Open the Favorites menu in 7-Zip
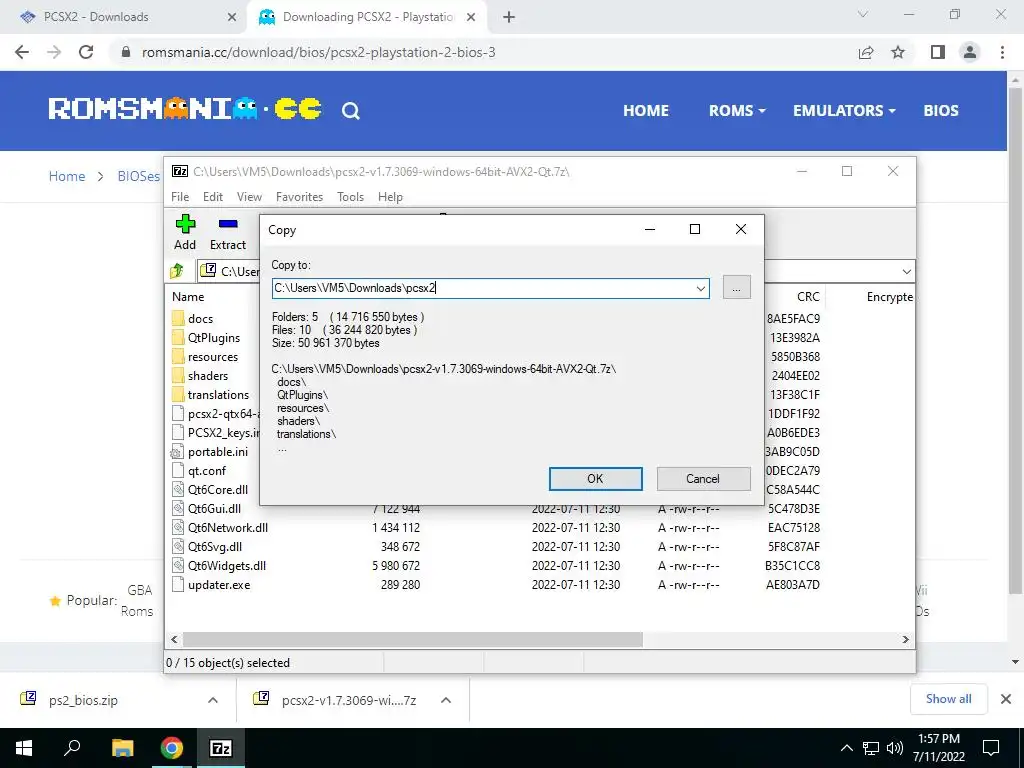The width and height of the screenshot is (1024, 768). pyautogui.click(x=300, y=197)
